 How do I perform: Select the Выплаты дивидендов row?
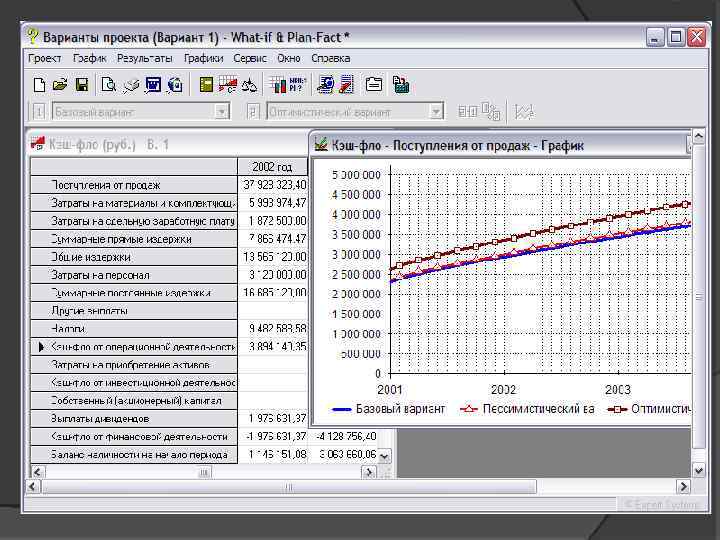tap(134, 418)
